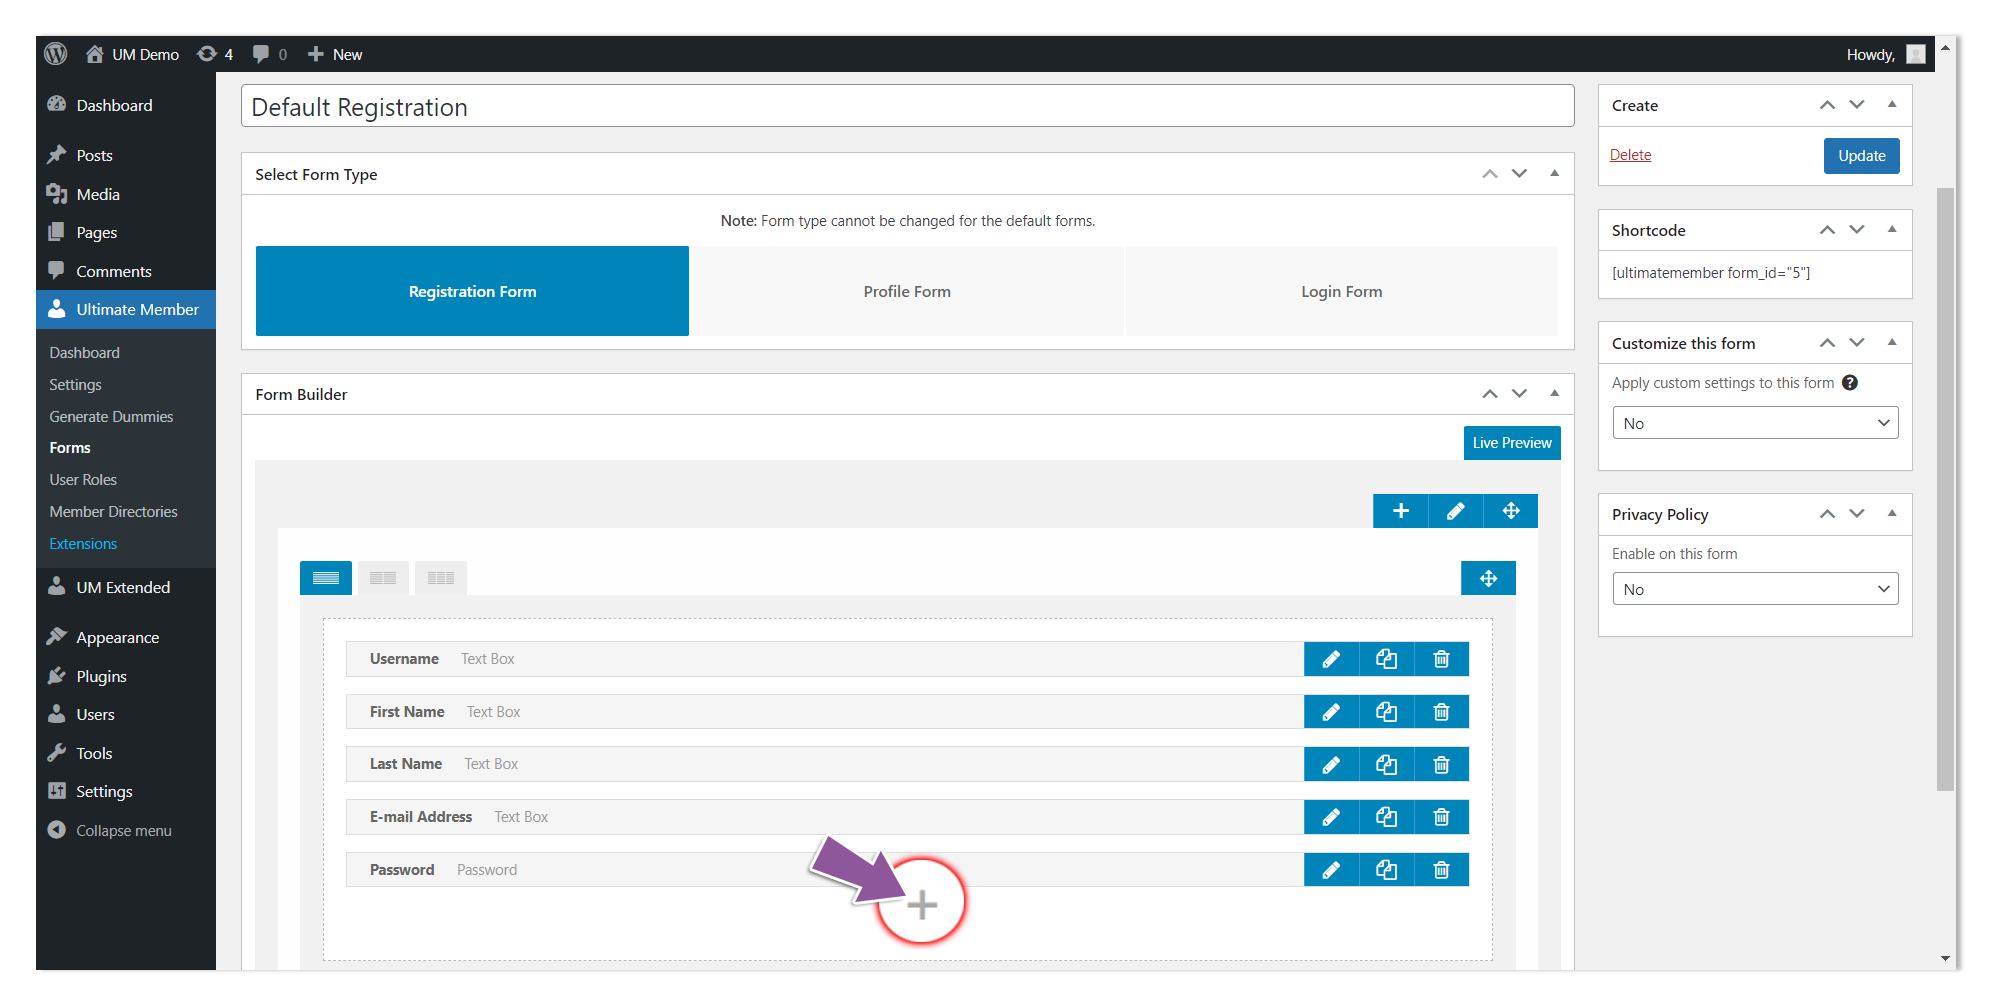This screenshot has height=1006, width=1992.
Task: Collapse the Create panel
Action: click(1892, 105)
